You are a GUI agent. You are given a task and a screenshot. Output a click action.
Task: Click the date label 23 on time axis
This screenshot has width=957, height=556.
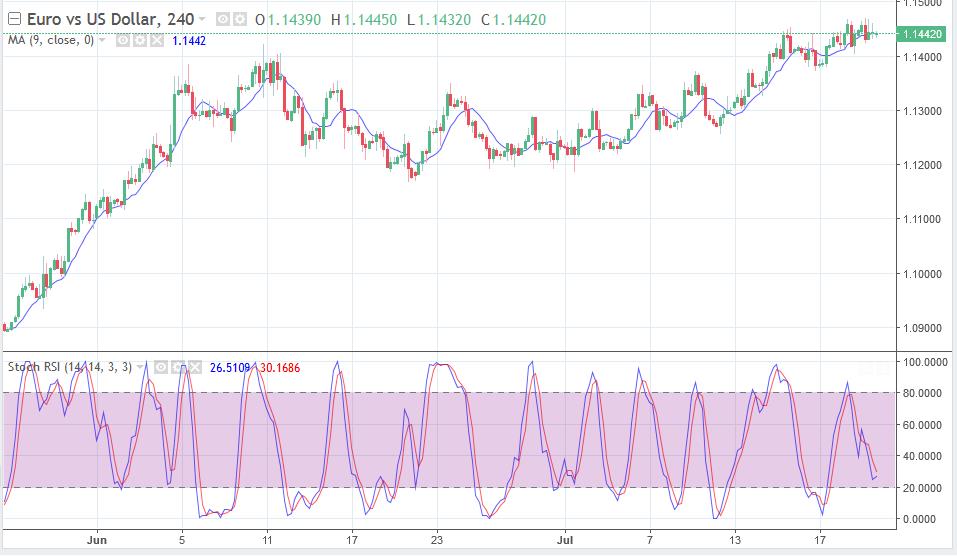pyautogui.click(x=436, y=540)
